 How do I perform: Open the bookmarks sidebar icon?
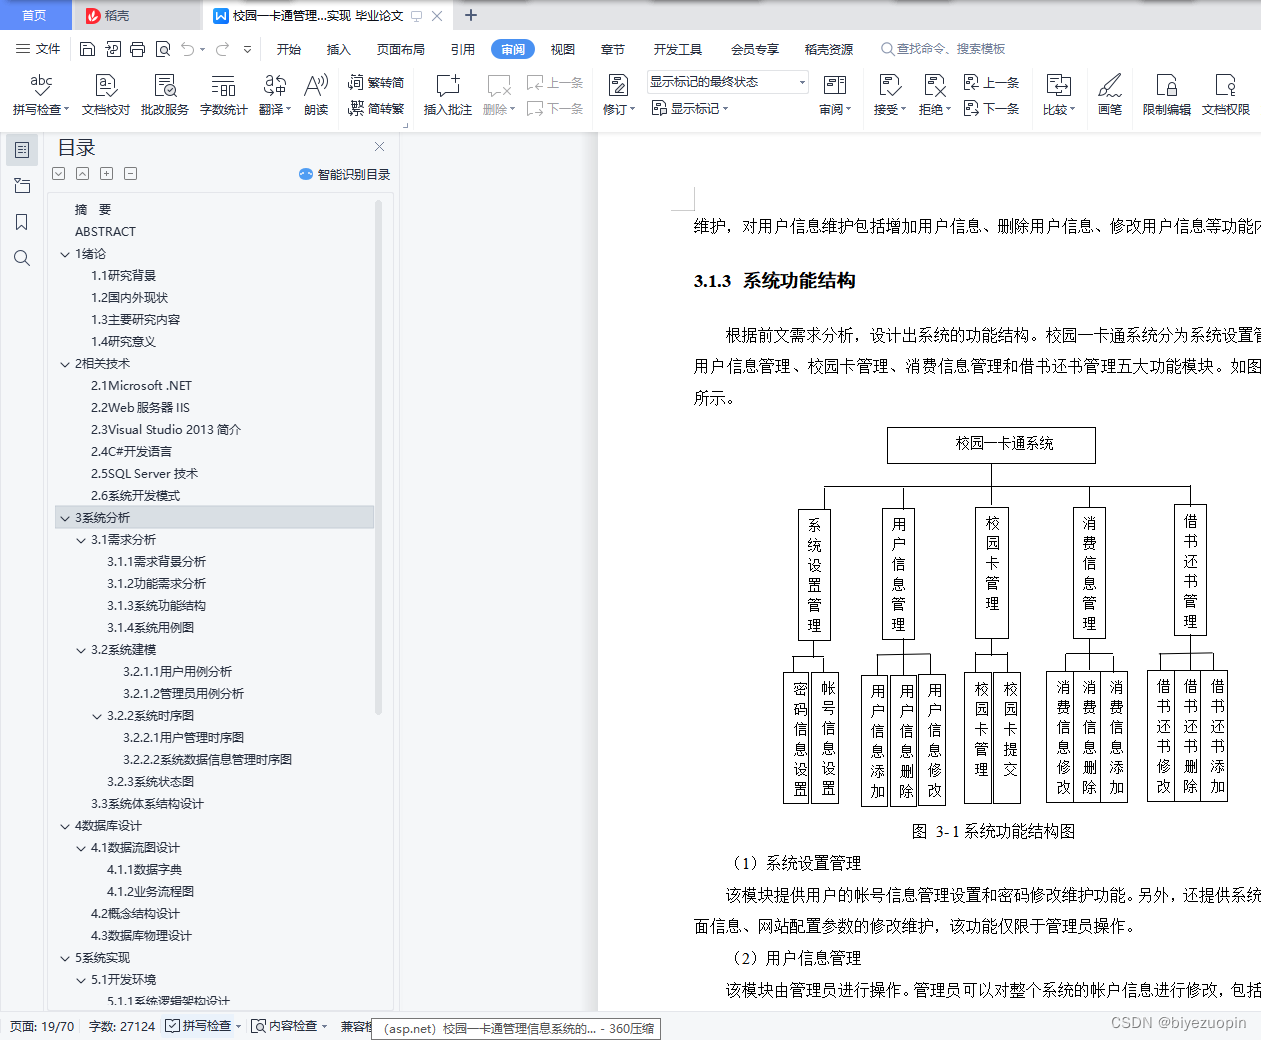(21, 222)
